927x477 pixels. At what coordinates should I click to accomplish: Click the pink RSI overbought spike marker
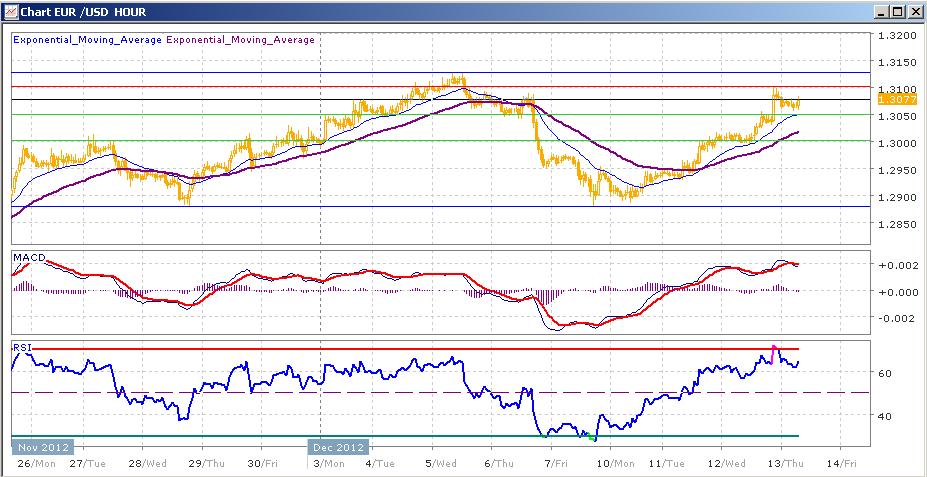tap(775, 348)
